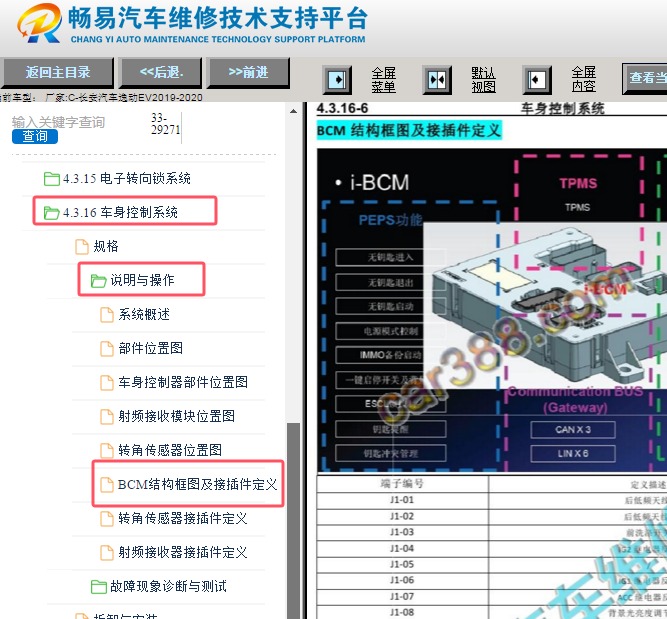Viewport: 667px width, 619px height.
Task: Click the page icon beside 系统概述
Action: click(x=107, y=314)
